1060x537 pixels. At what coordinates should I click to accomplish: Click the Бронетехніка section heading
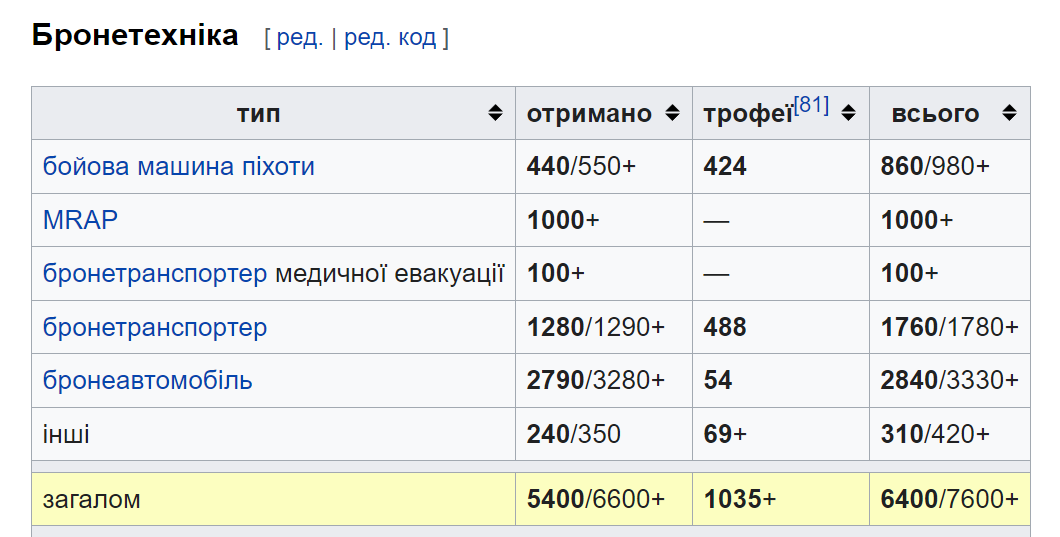[x=135, y=35]
